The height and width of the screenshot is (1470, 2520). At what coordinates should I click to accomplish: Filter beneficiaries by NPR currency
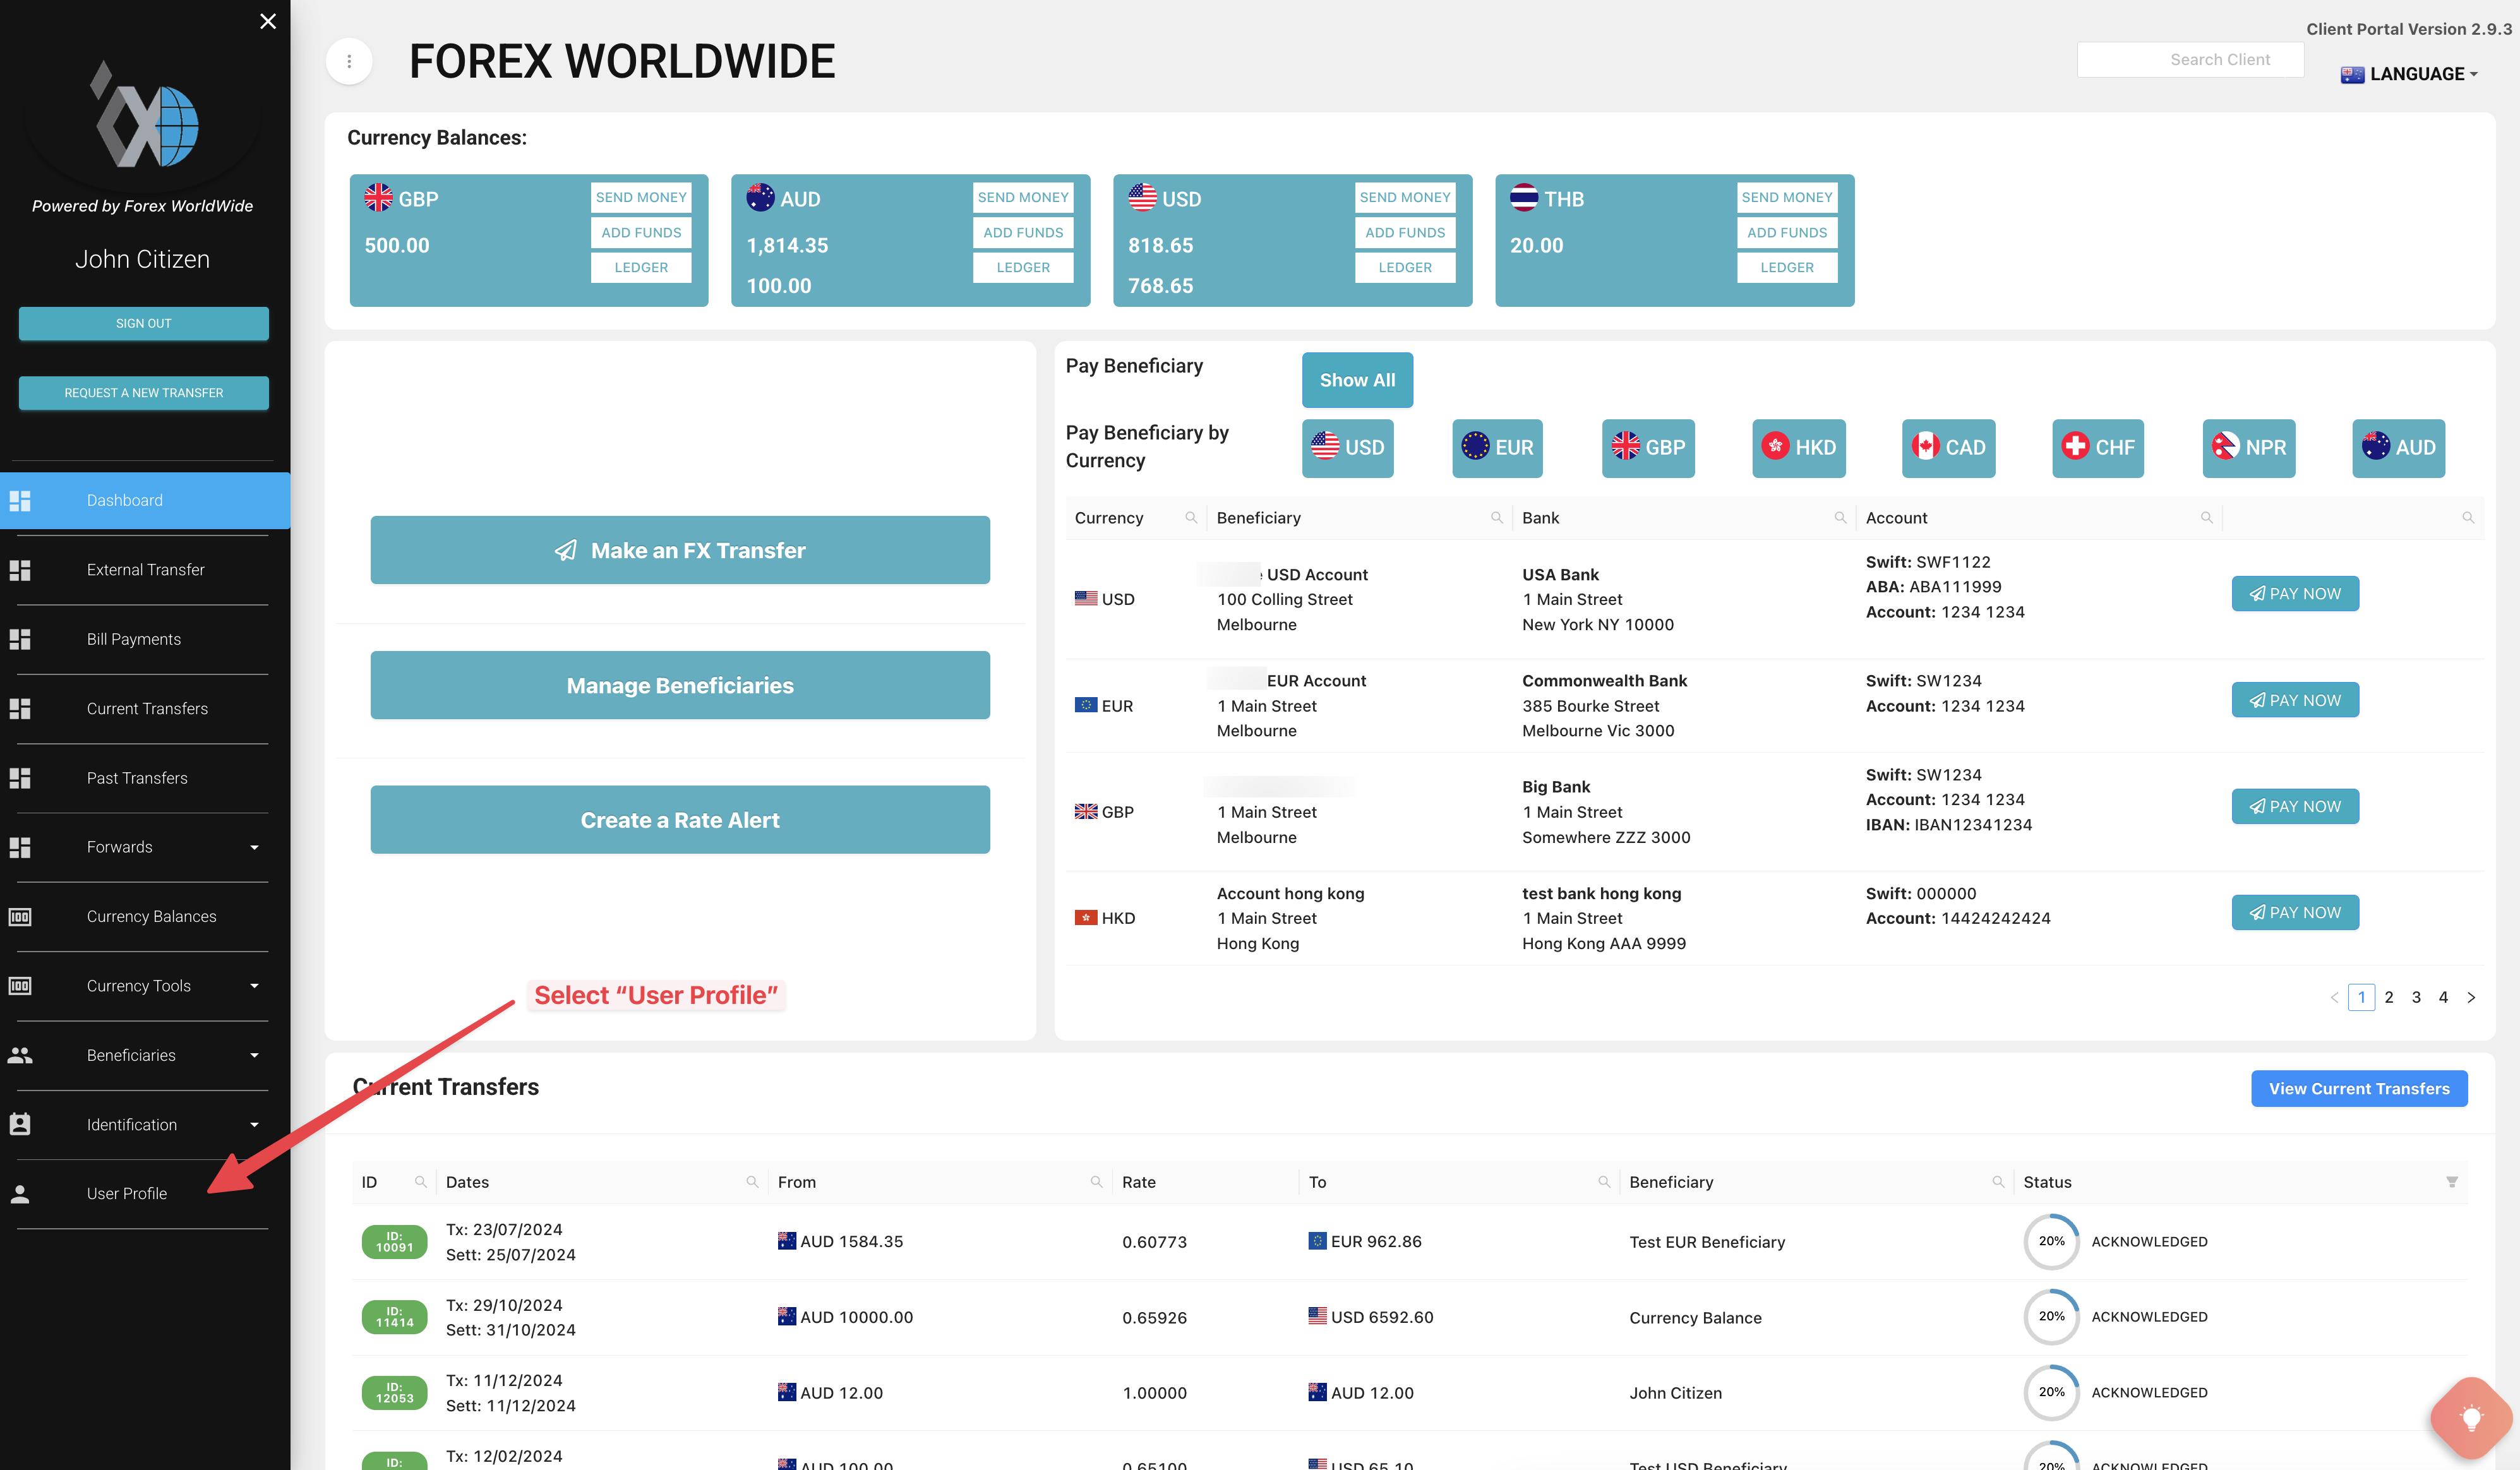pyautogui.click(x=2248, y=447)
